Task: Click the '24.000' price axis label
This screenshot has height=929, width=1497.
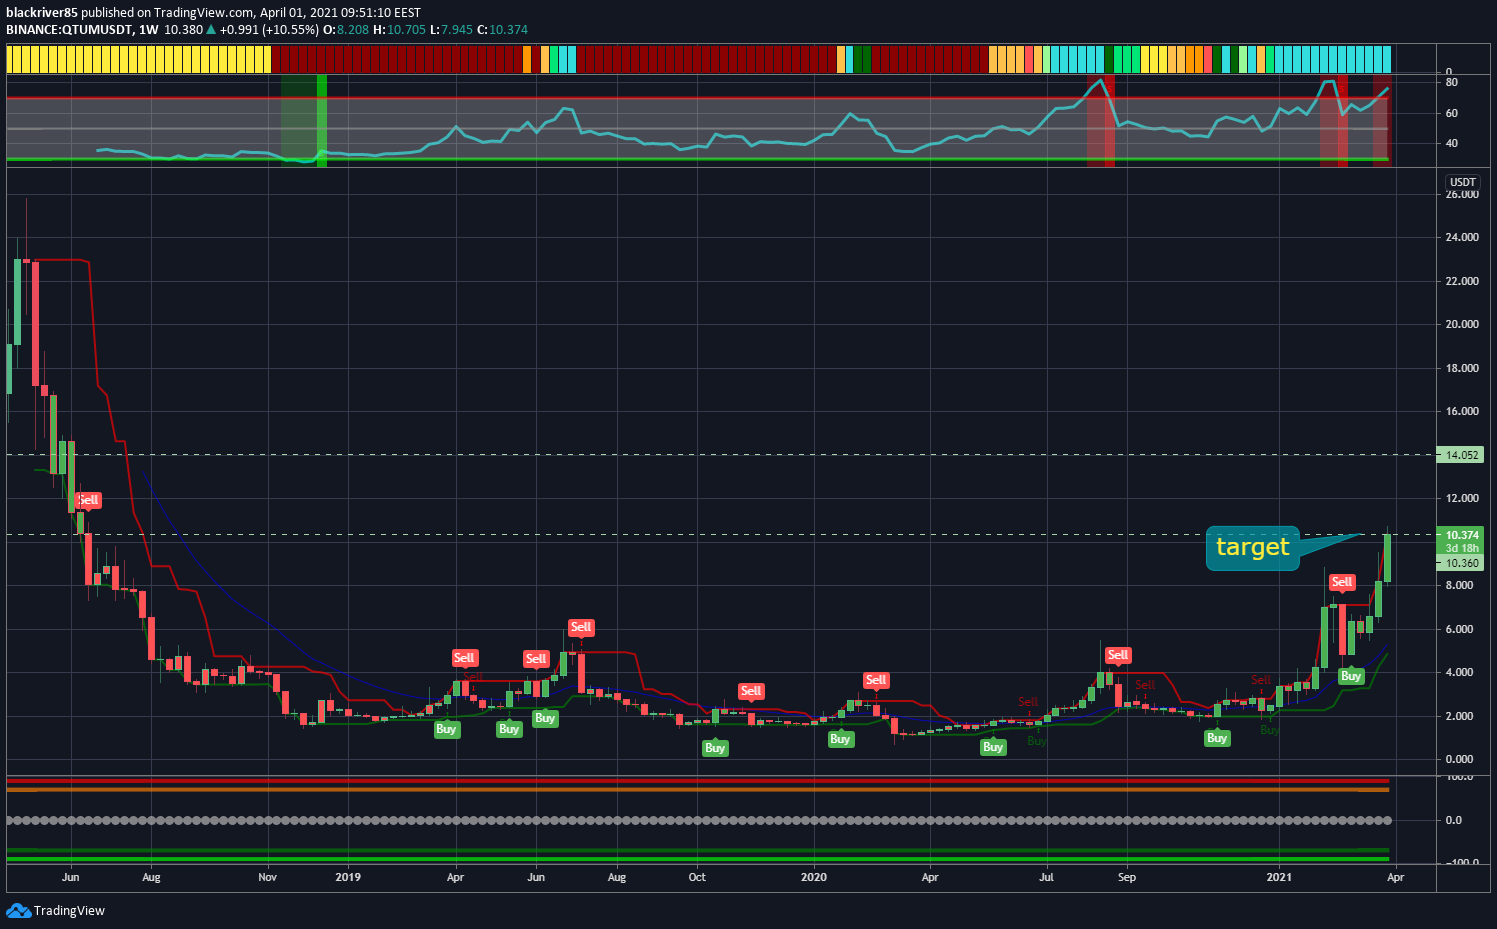Action: 1462,238
